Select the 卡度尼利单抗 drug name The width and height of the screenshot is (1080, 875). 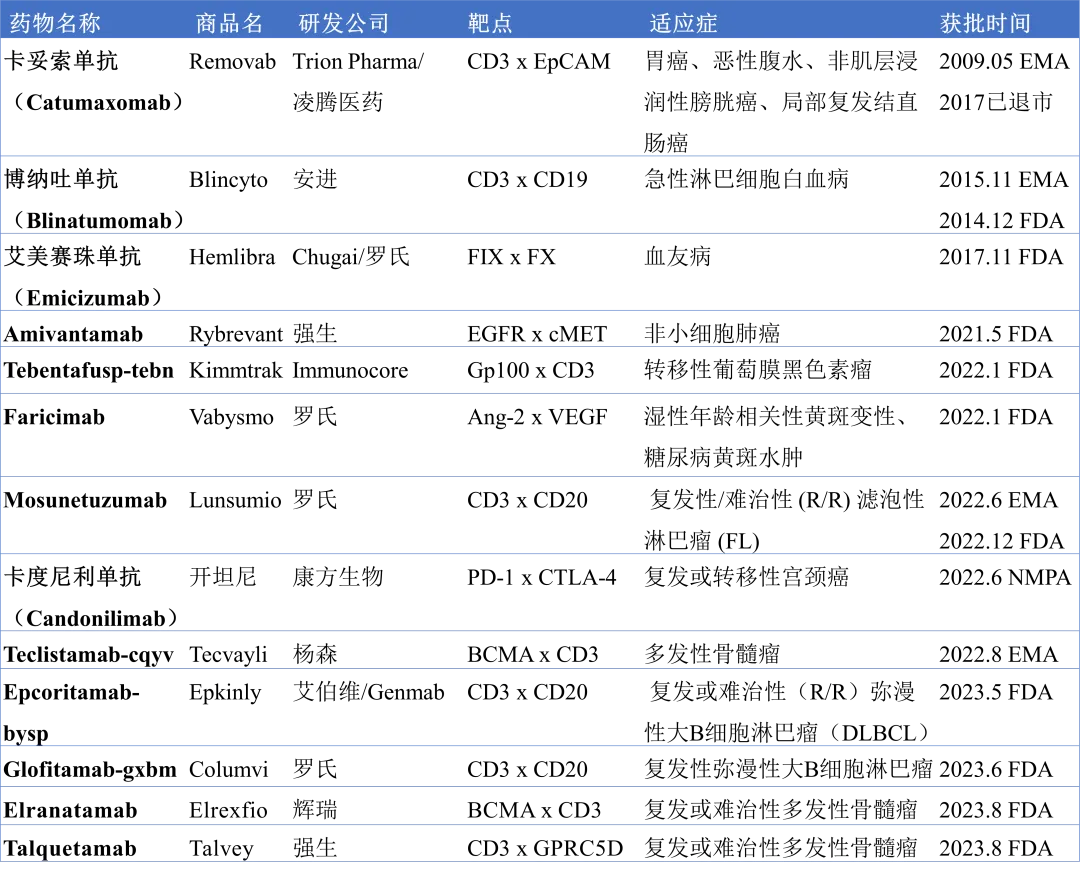(x=72, y=577)
